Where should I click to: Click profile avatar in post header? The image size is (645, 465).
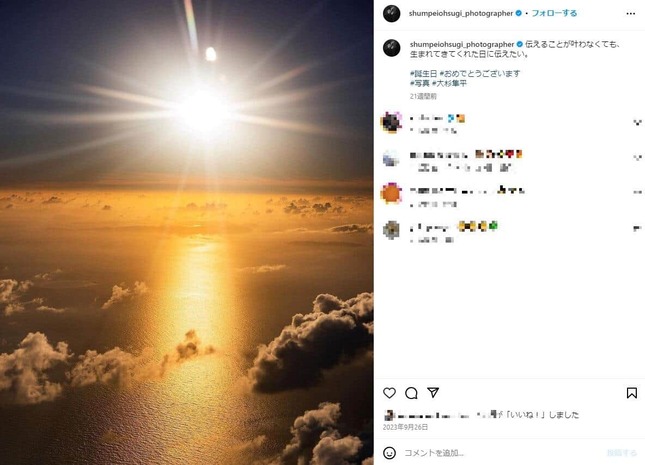(x=392, y=14)
